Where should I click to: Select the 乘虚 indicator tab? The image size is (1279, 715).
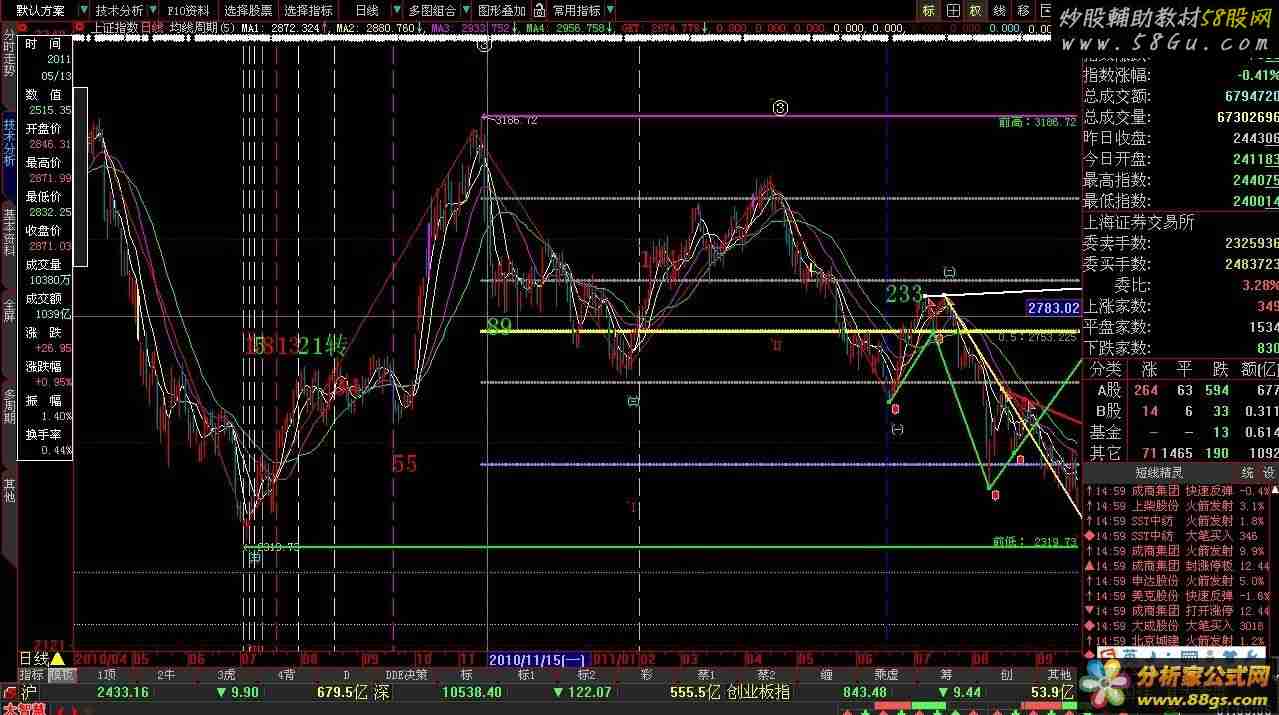point(887,675)
